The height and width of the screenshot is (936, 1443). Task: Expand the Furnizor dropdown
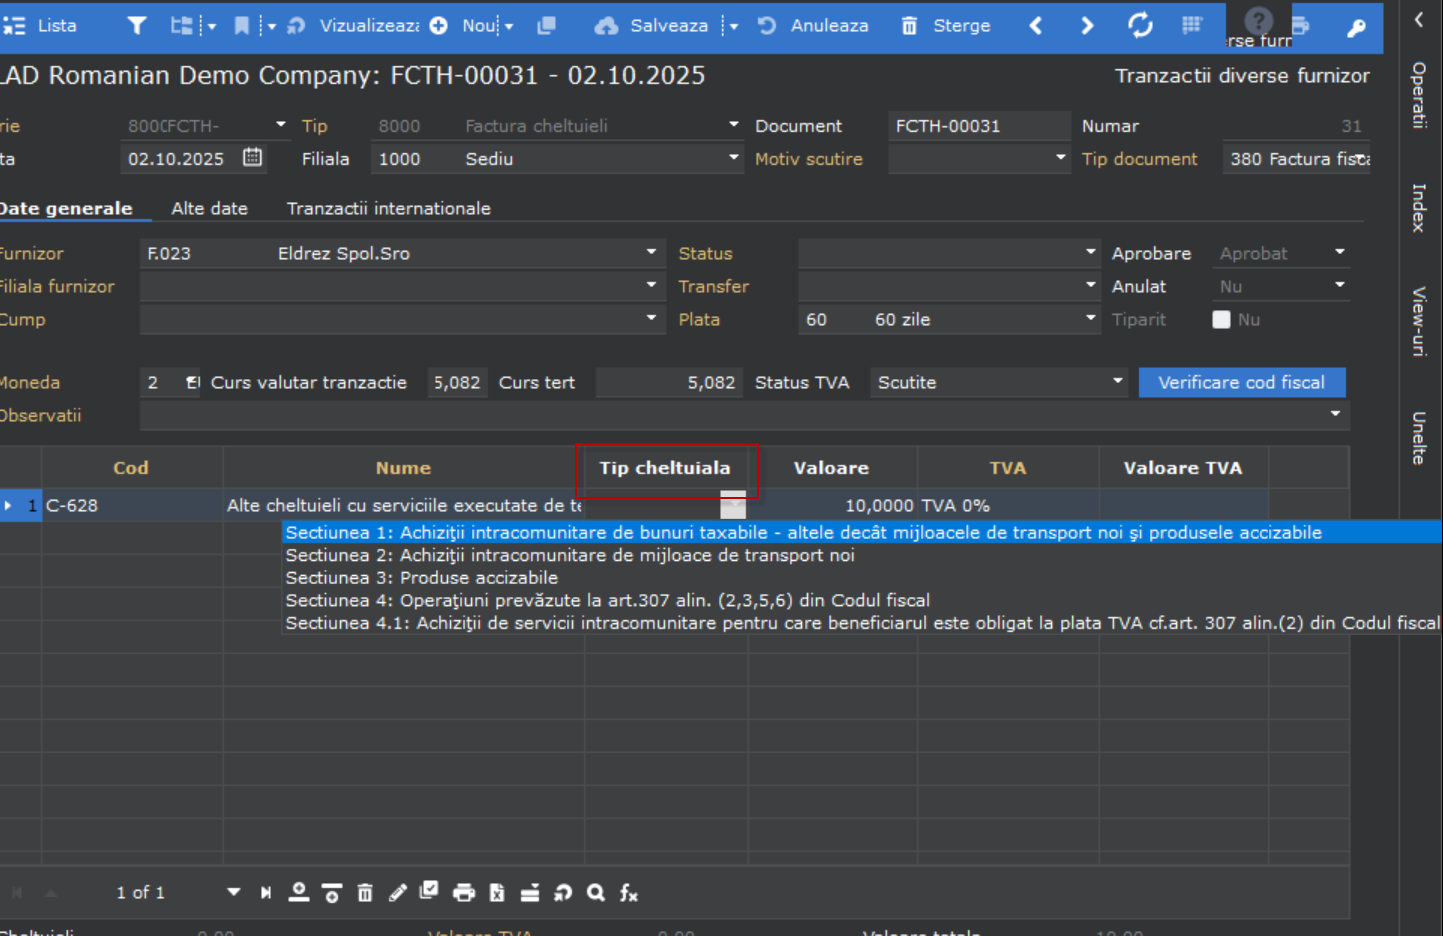click(651, 253)
